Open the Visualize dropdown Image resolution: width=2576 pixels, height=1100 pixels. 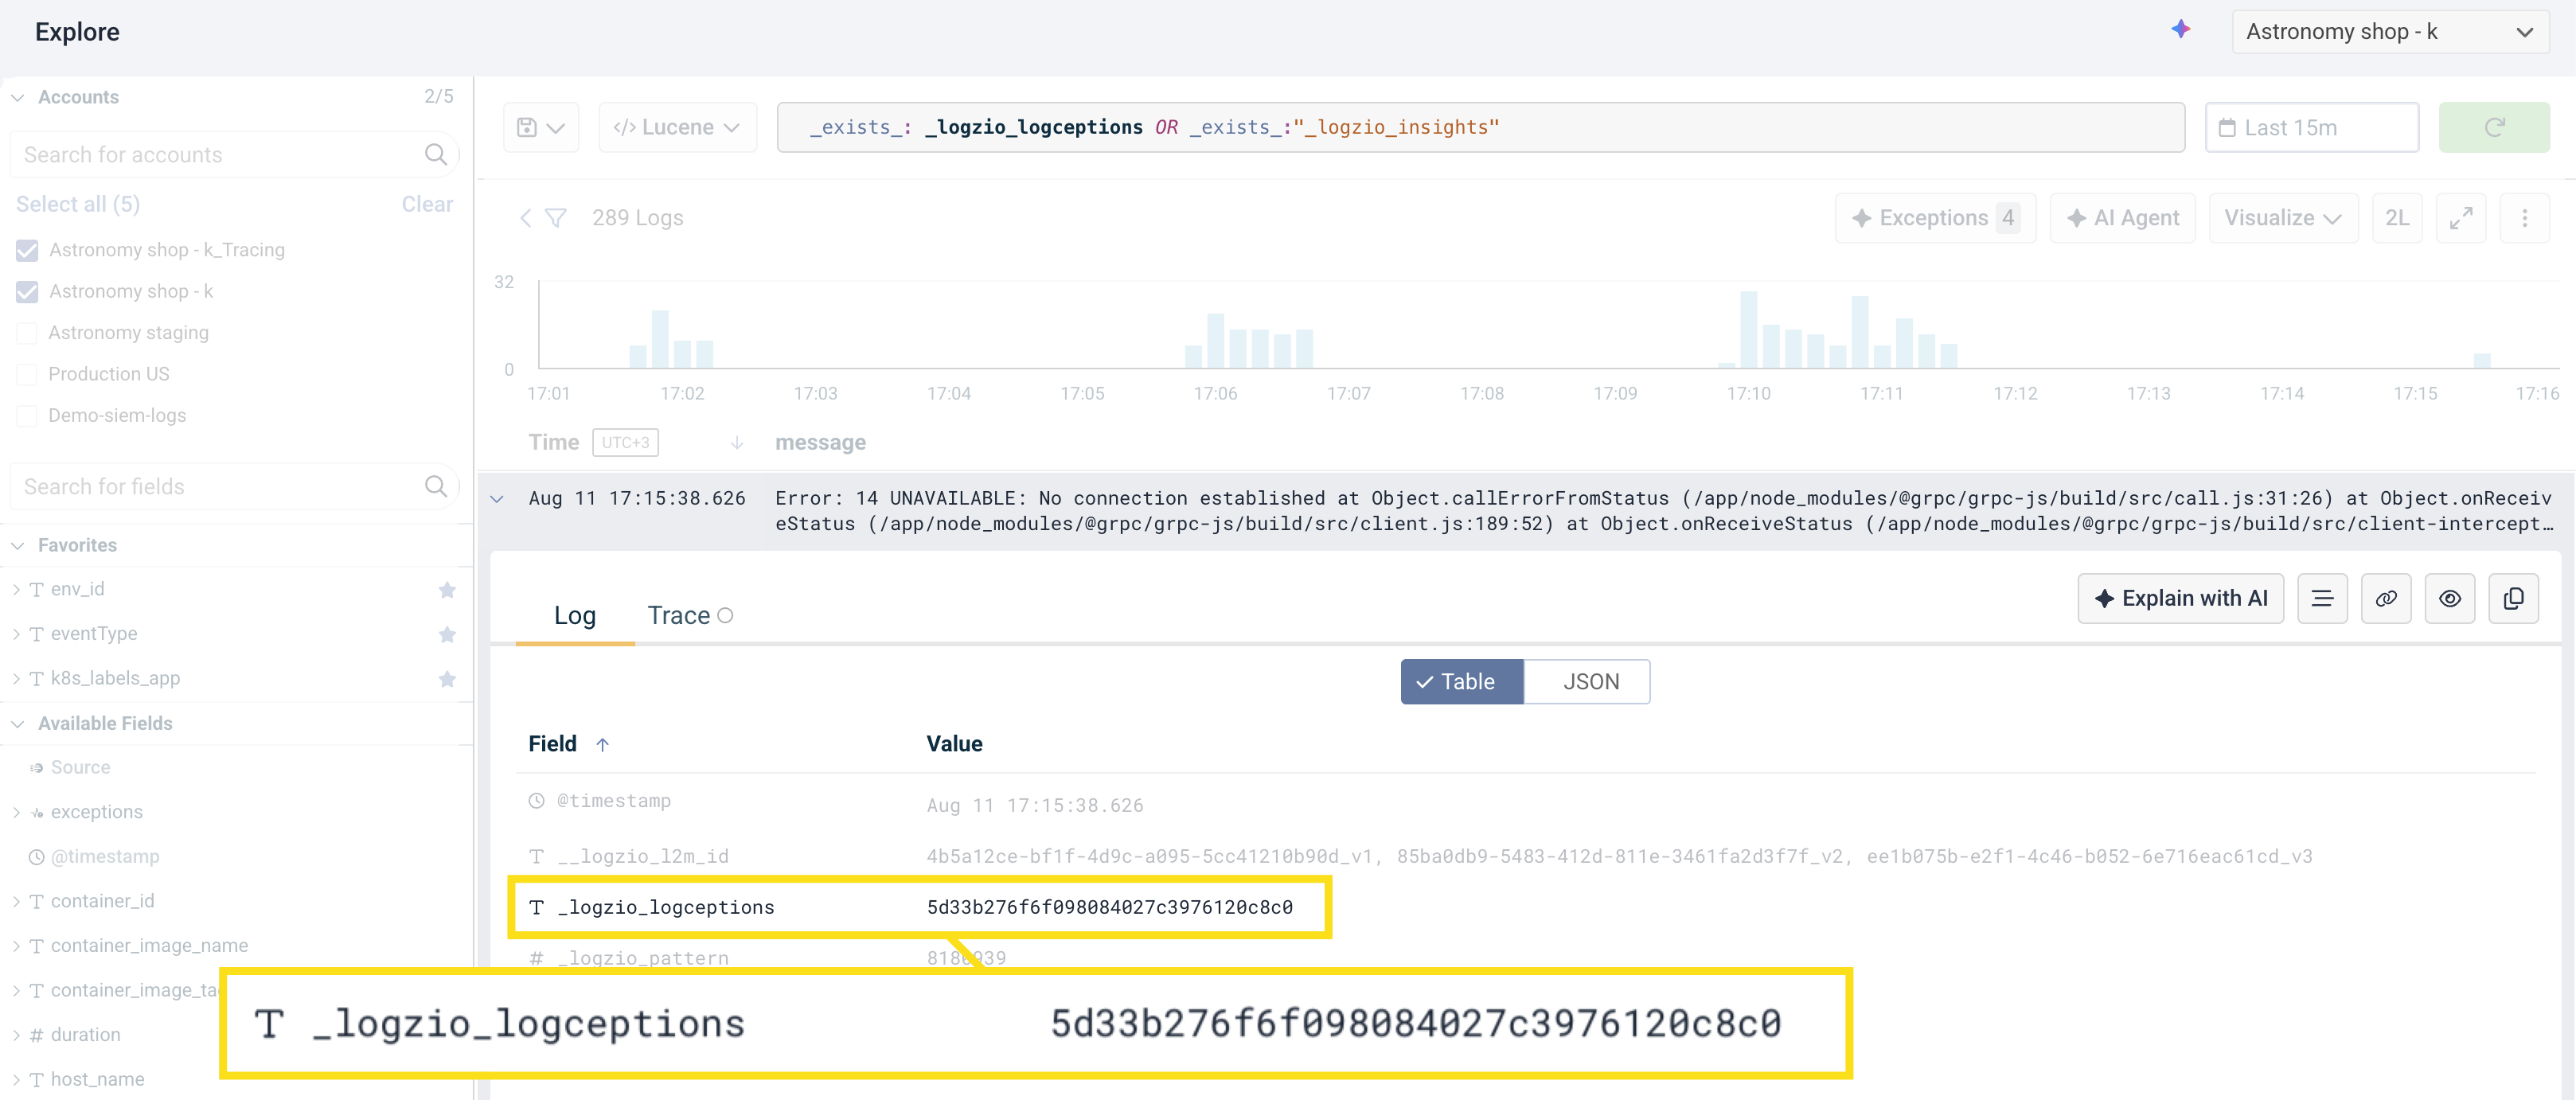[2283, 218]
